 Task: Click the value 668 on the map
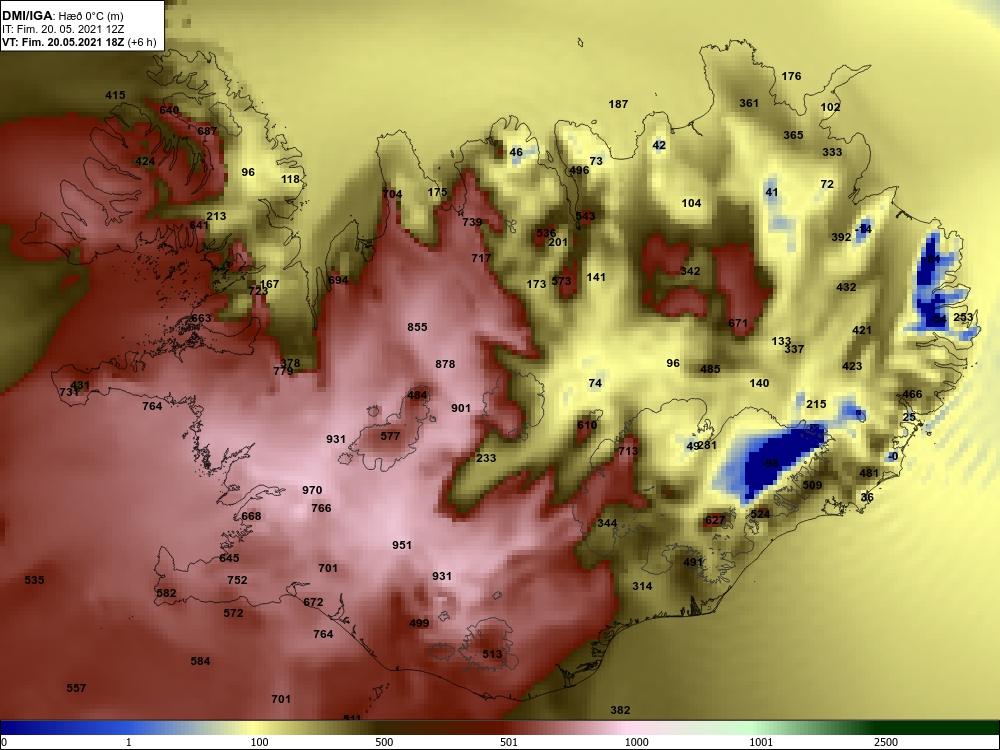tap(251, 515)
